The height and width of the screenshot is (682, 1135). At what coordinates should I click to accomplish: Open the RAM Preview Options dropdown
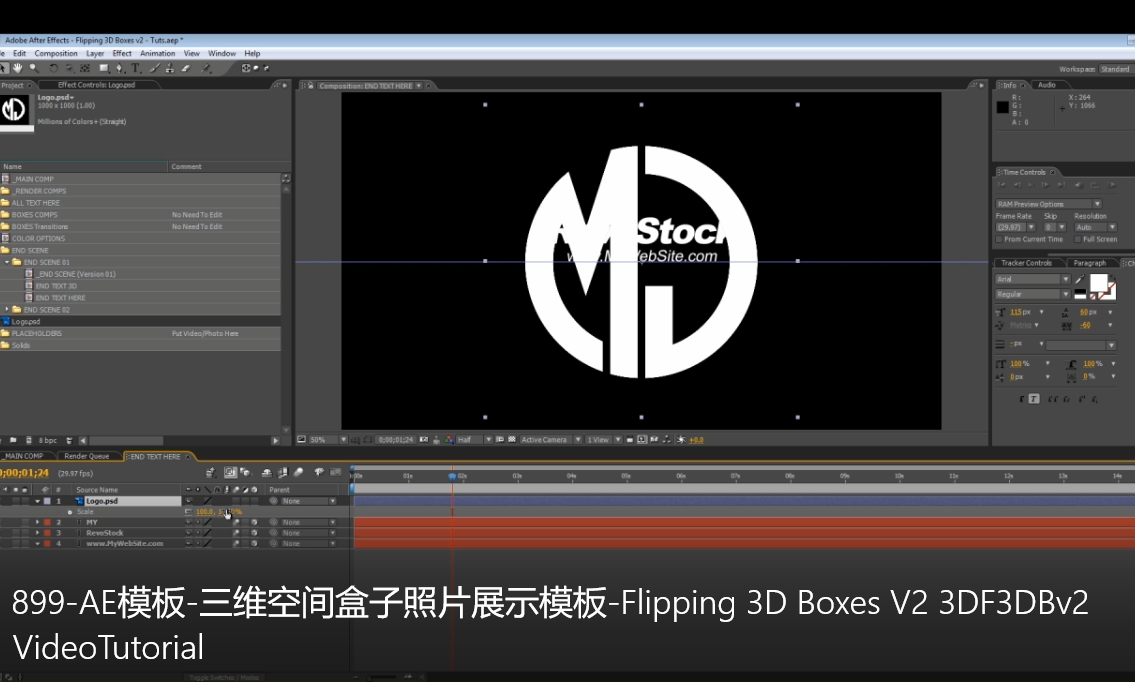coord(1048,204)
